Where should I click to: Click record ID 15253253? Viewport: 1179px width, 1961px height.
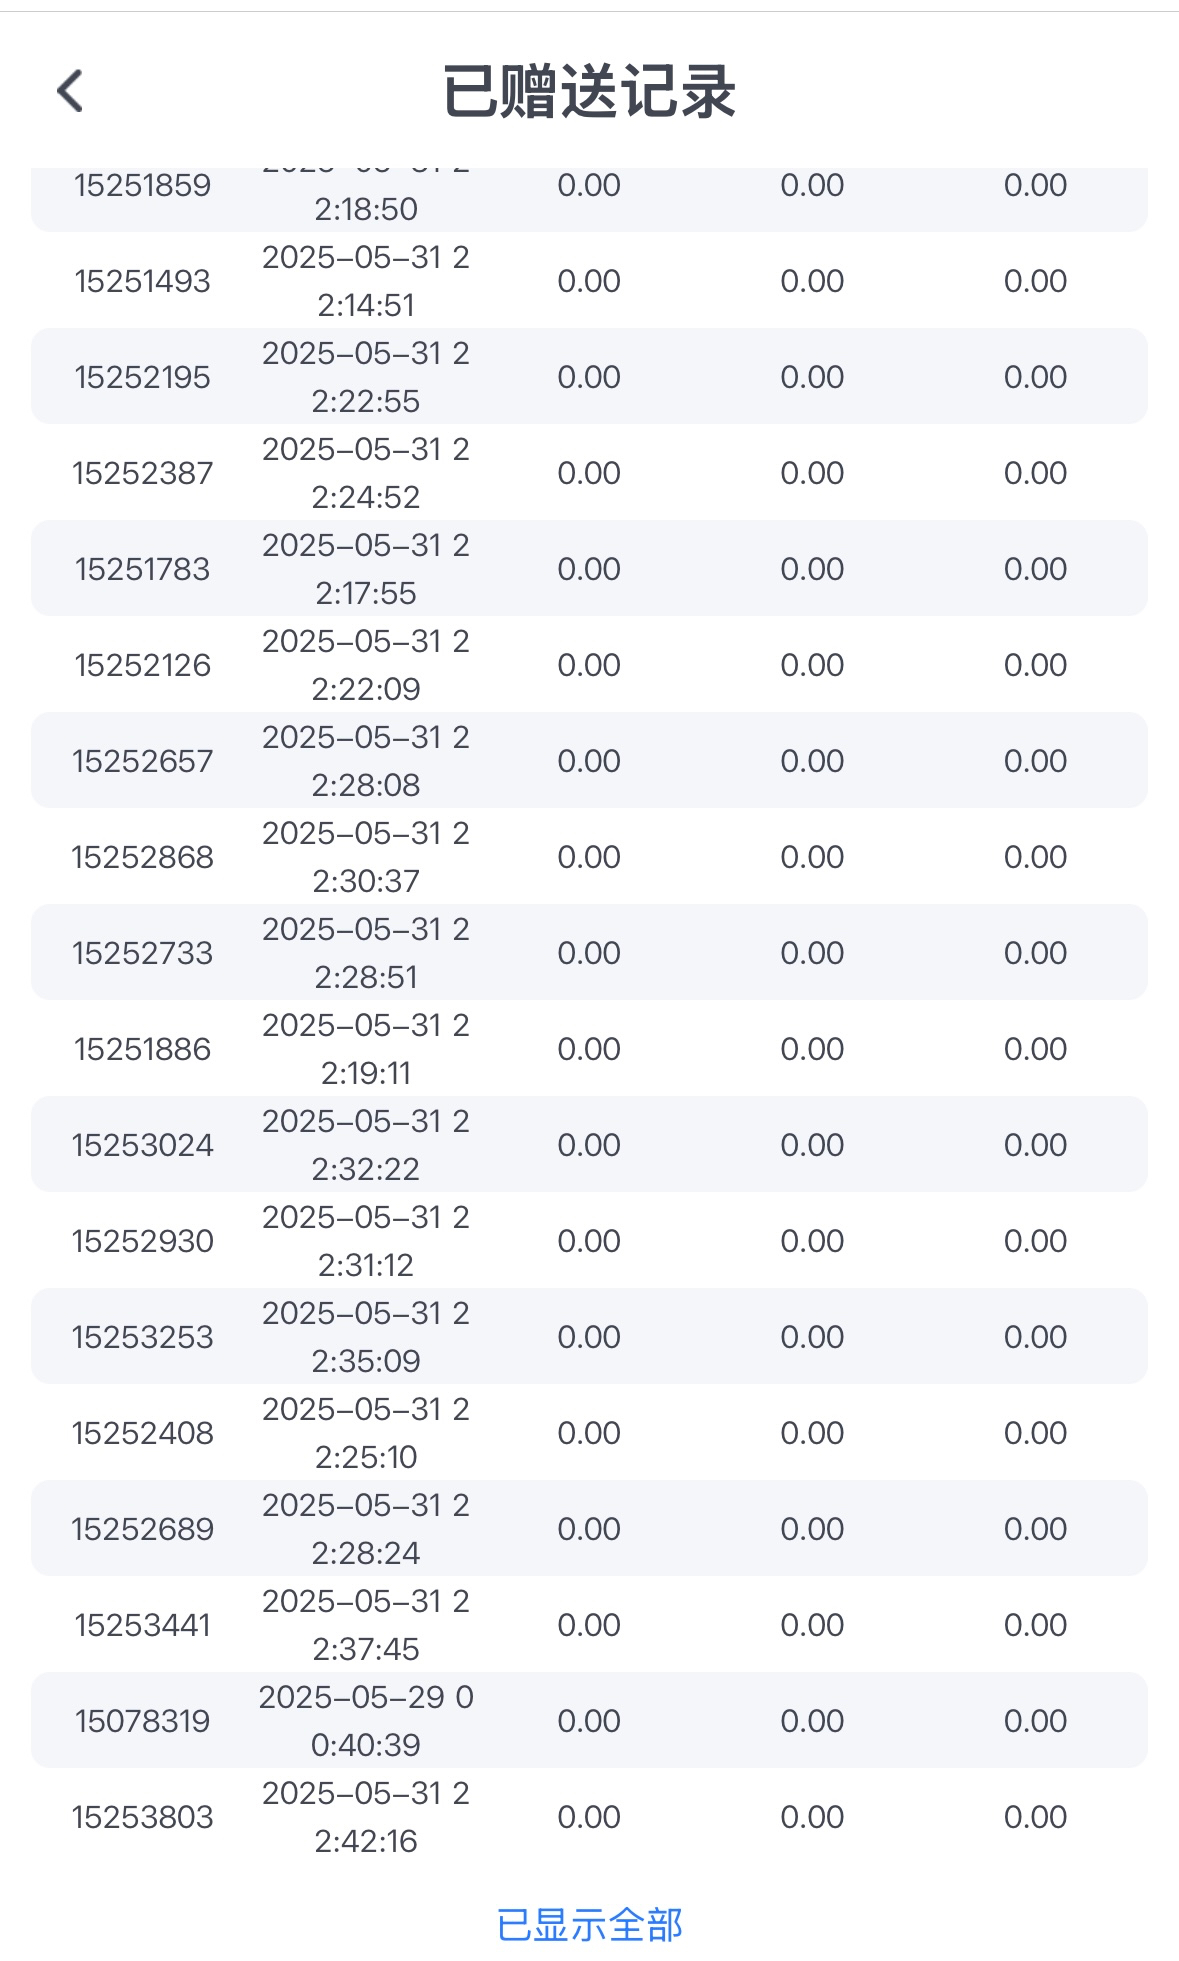[142, 1337]
